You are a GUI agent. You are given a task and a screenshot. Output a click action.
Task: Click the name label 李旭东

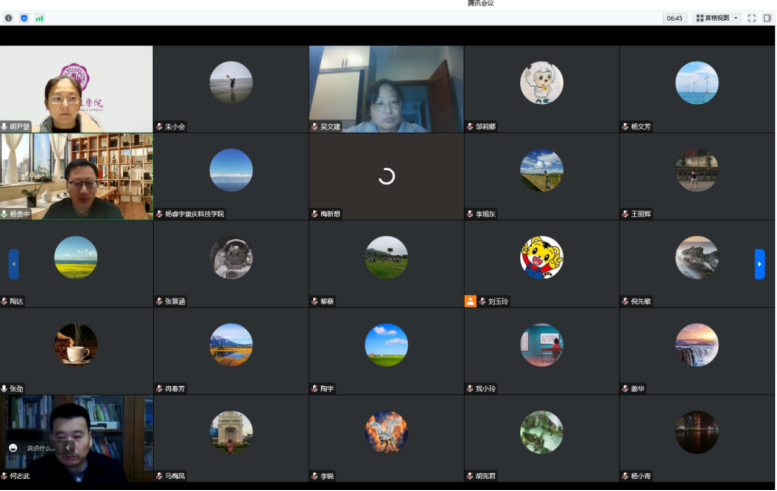click(486, 214)
